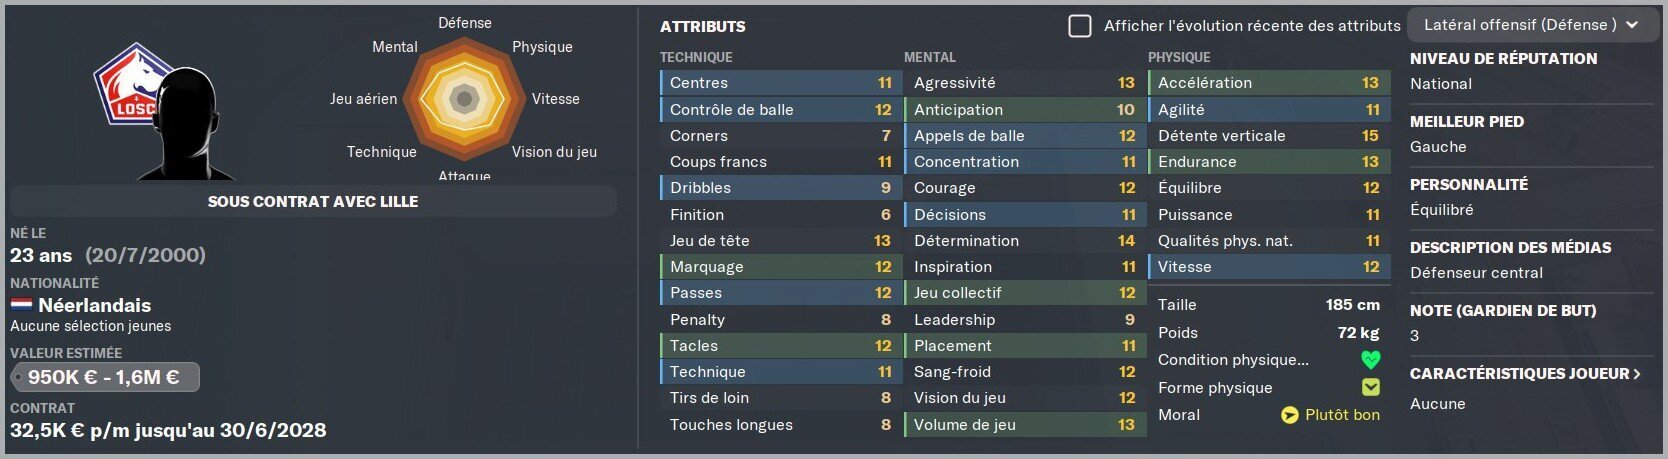Click the chevron beside Caractéristiques joueur
Screen dimensions: 1668x459
point(1637,374)
